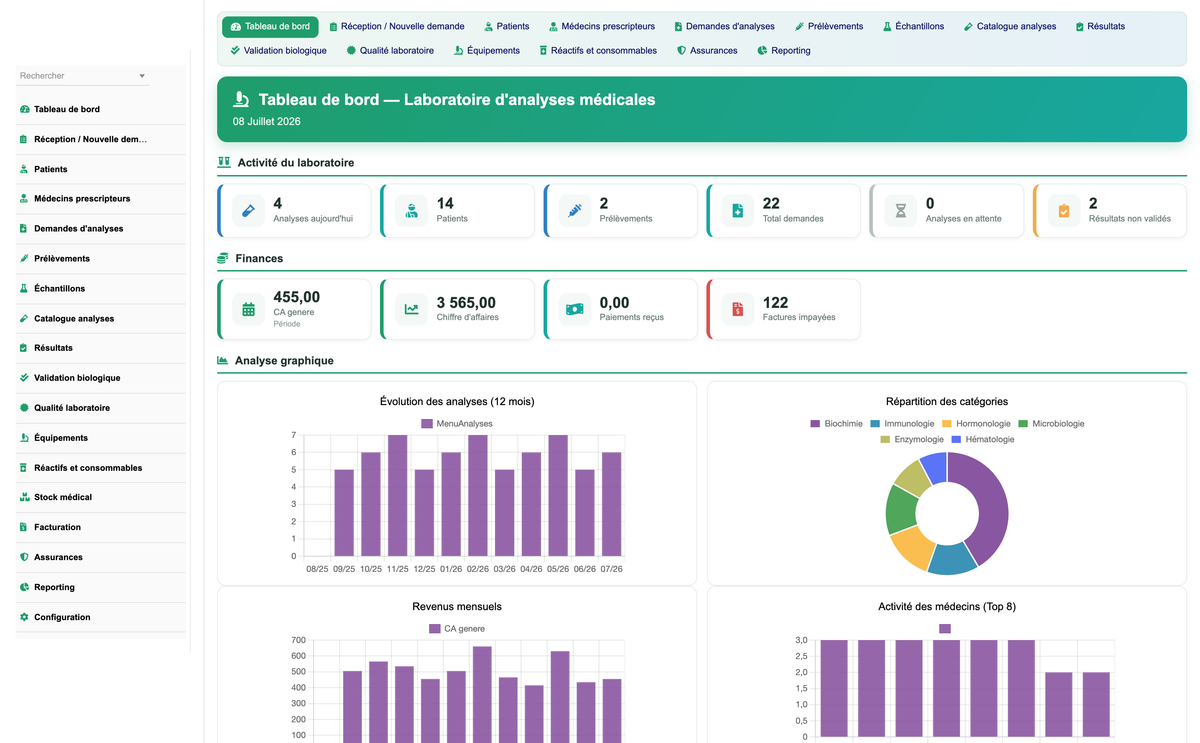
Task: Click the 11/25 bar in Évolution des analyses chart
Action: pos(397,495)
